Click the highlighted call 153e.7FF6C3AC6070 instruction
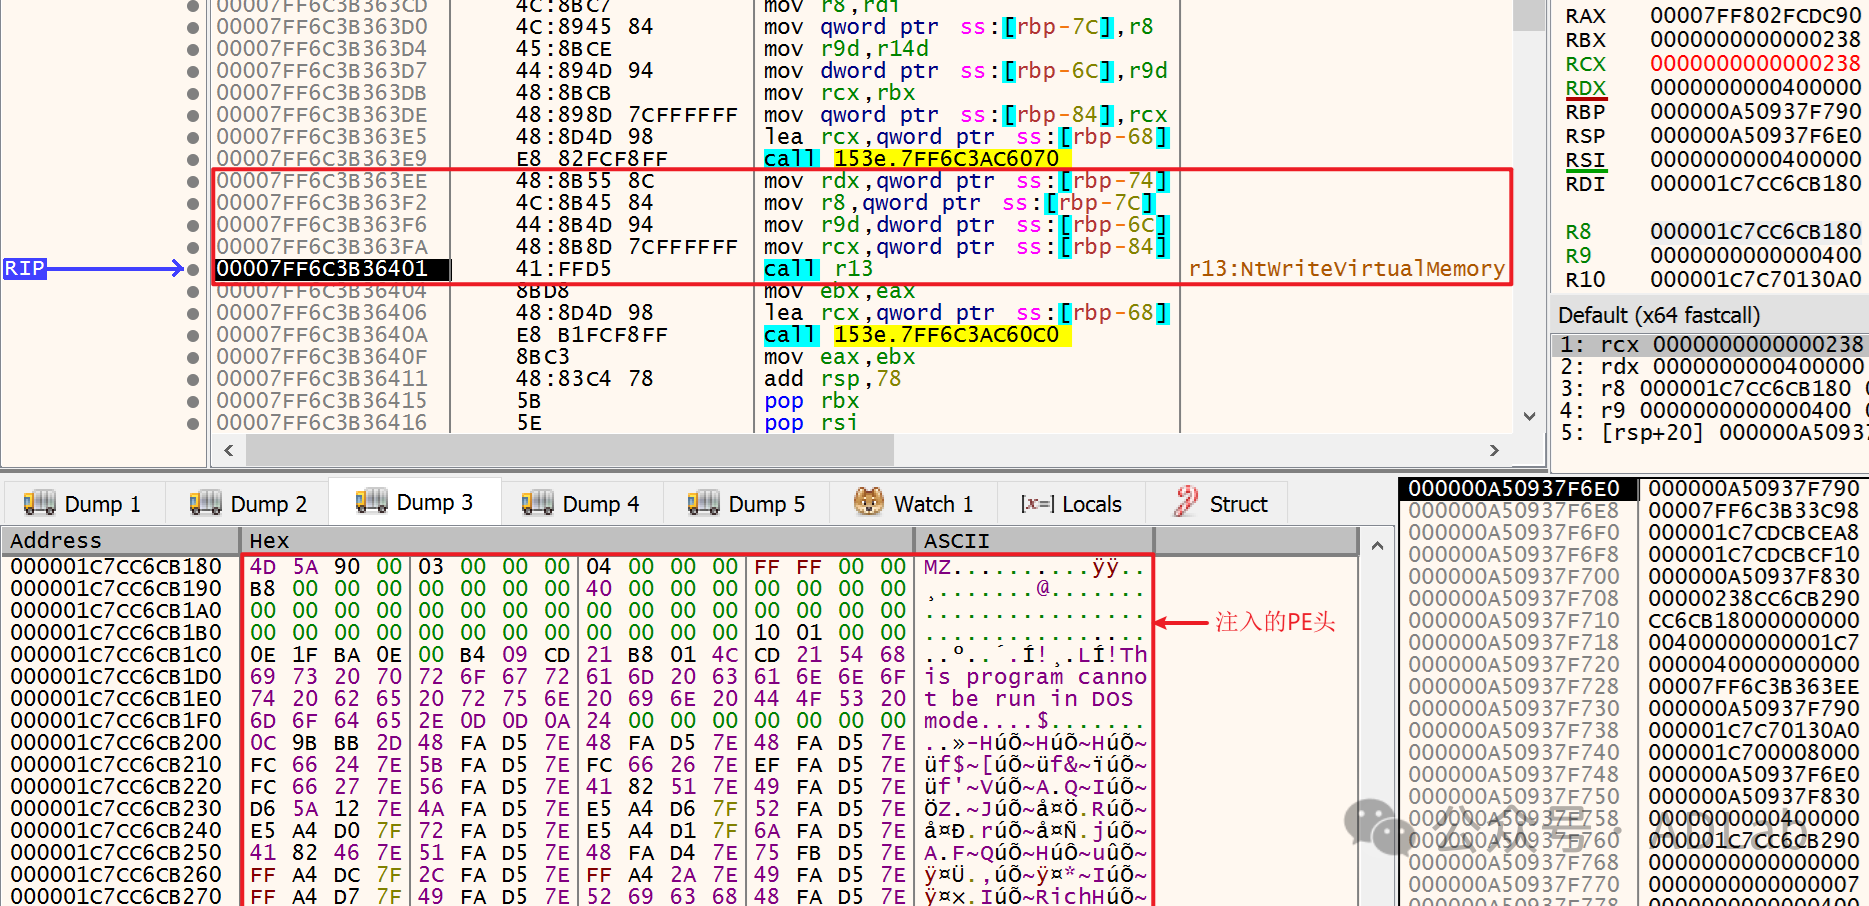 915,159
